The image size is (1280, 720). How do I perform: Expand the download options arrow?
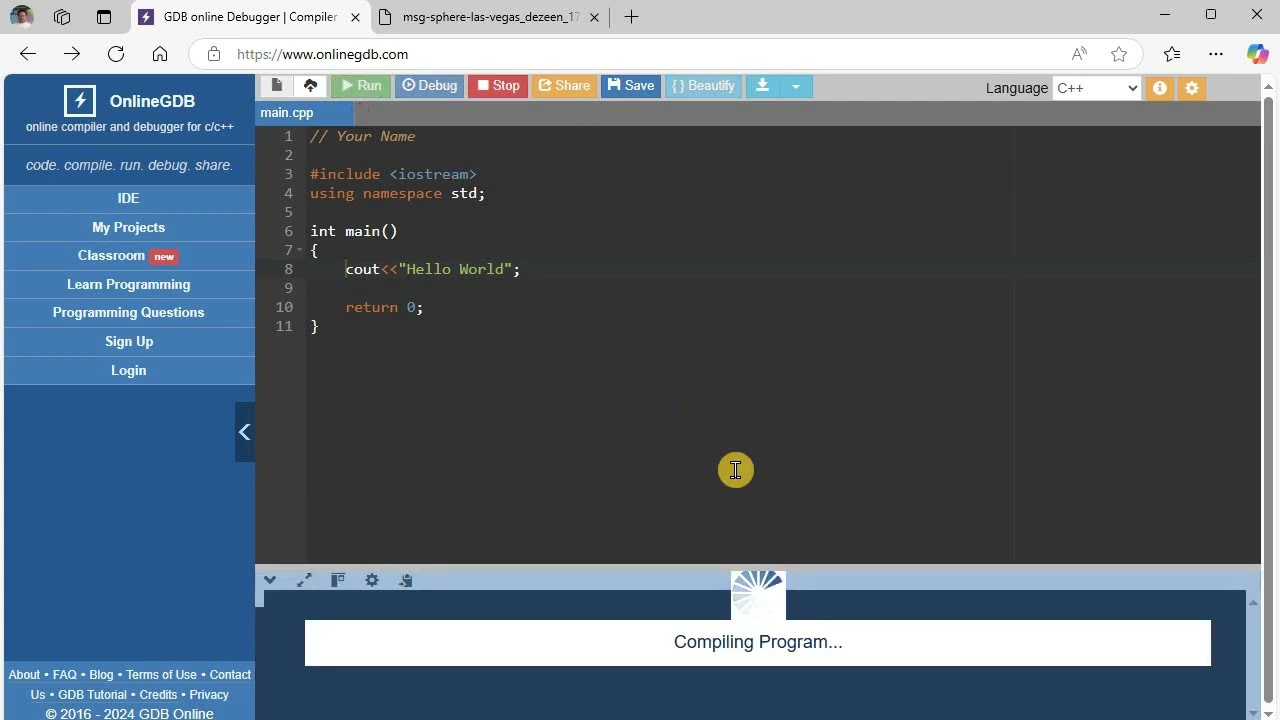coord(796,86)
